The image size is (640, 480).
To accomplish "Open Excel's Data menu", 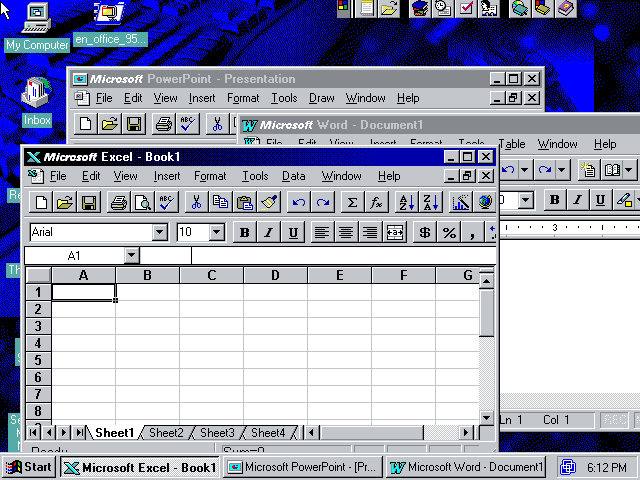I will 293,176.
